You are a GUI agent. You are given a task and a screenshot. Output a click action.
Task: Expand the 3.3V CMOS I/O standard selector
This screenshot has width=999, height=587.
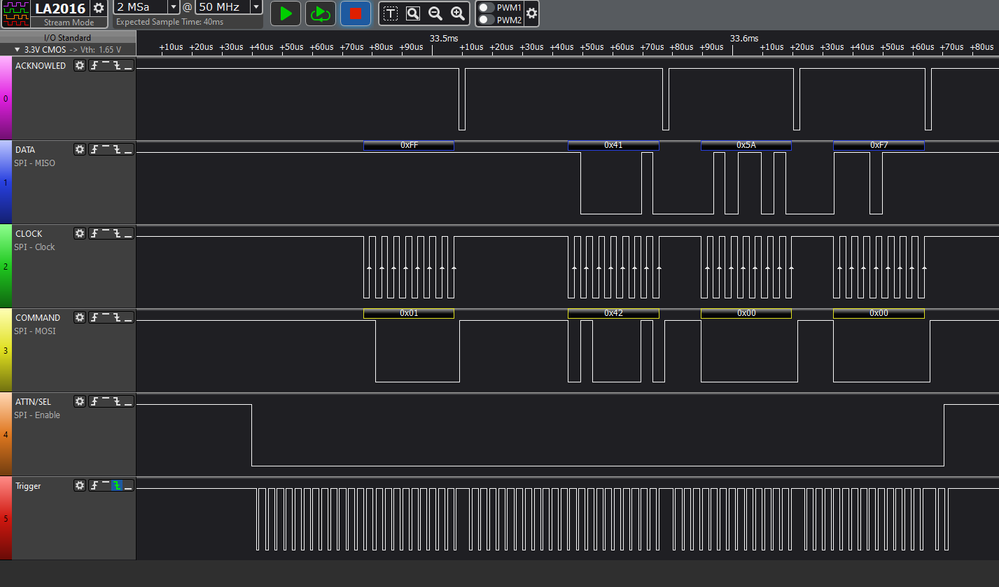point(68,49)
